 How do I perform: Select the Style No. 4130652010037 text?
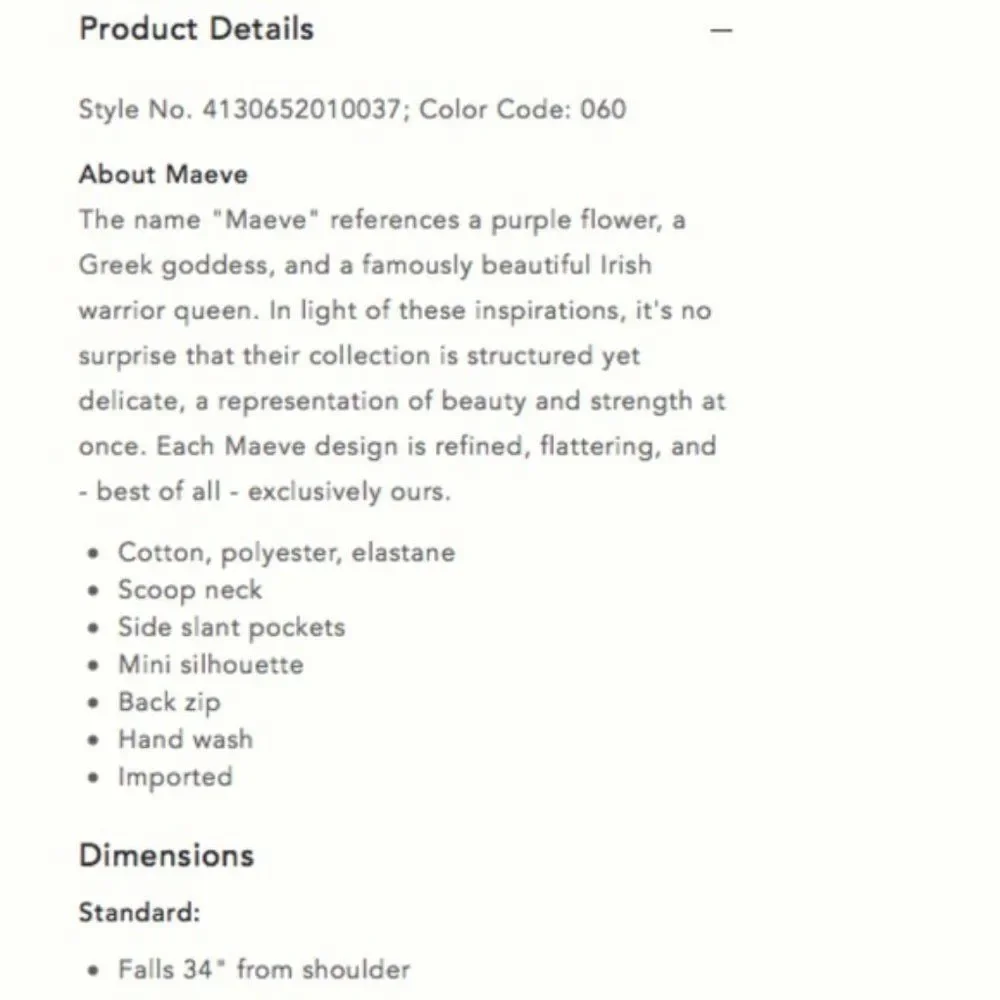pyautogui.click(x=240, y=109)
